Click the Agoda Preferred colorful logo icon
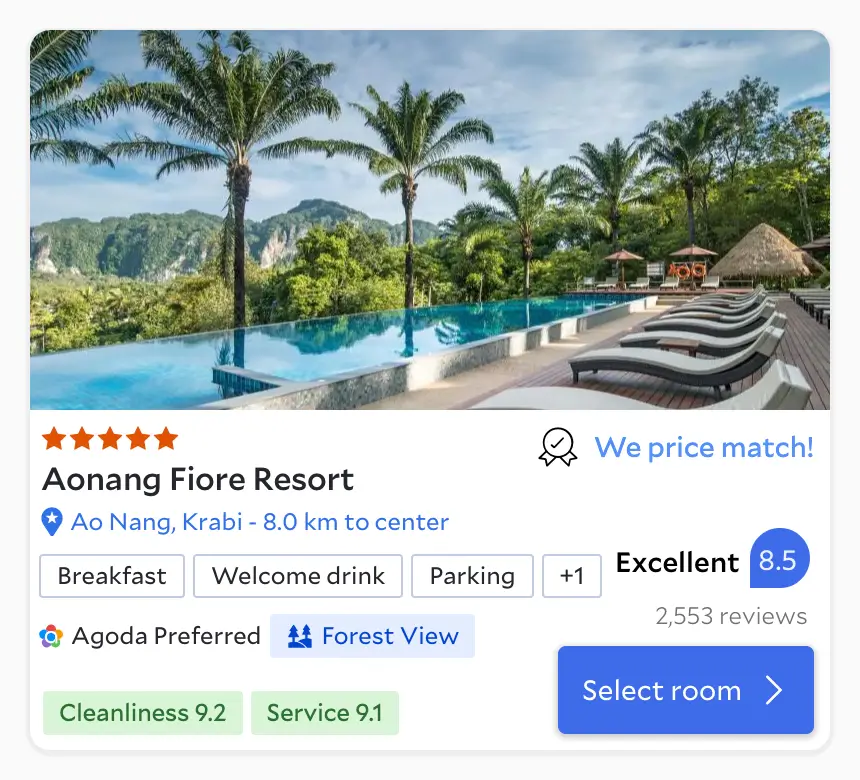 pyautogui.click(x=51, y=636)
